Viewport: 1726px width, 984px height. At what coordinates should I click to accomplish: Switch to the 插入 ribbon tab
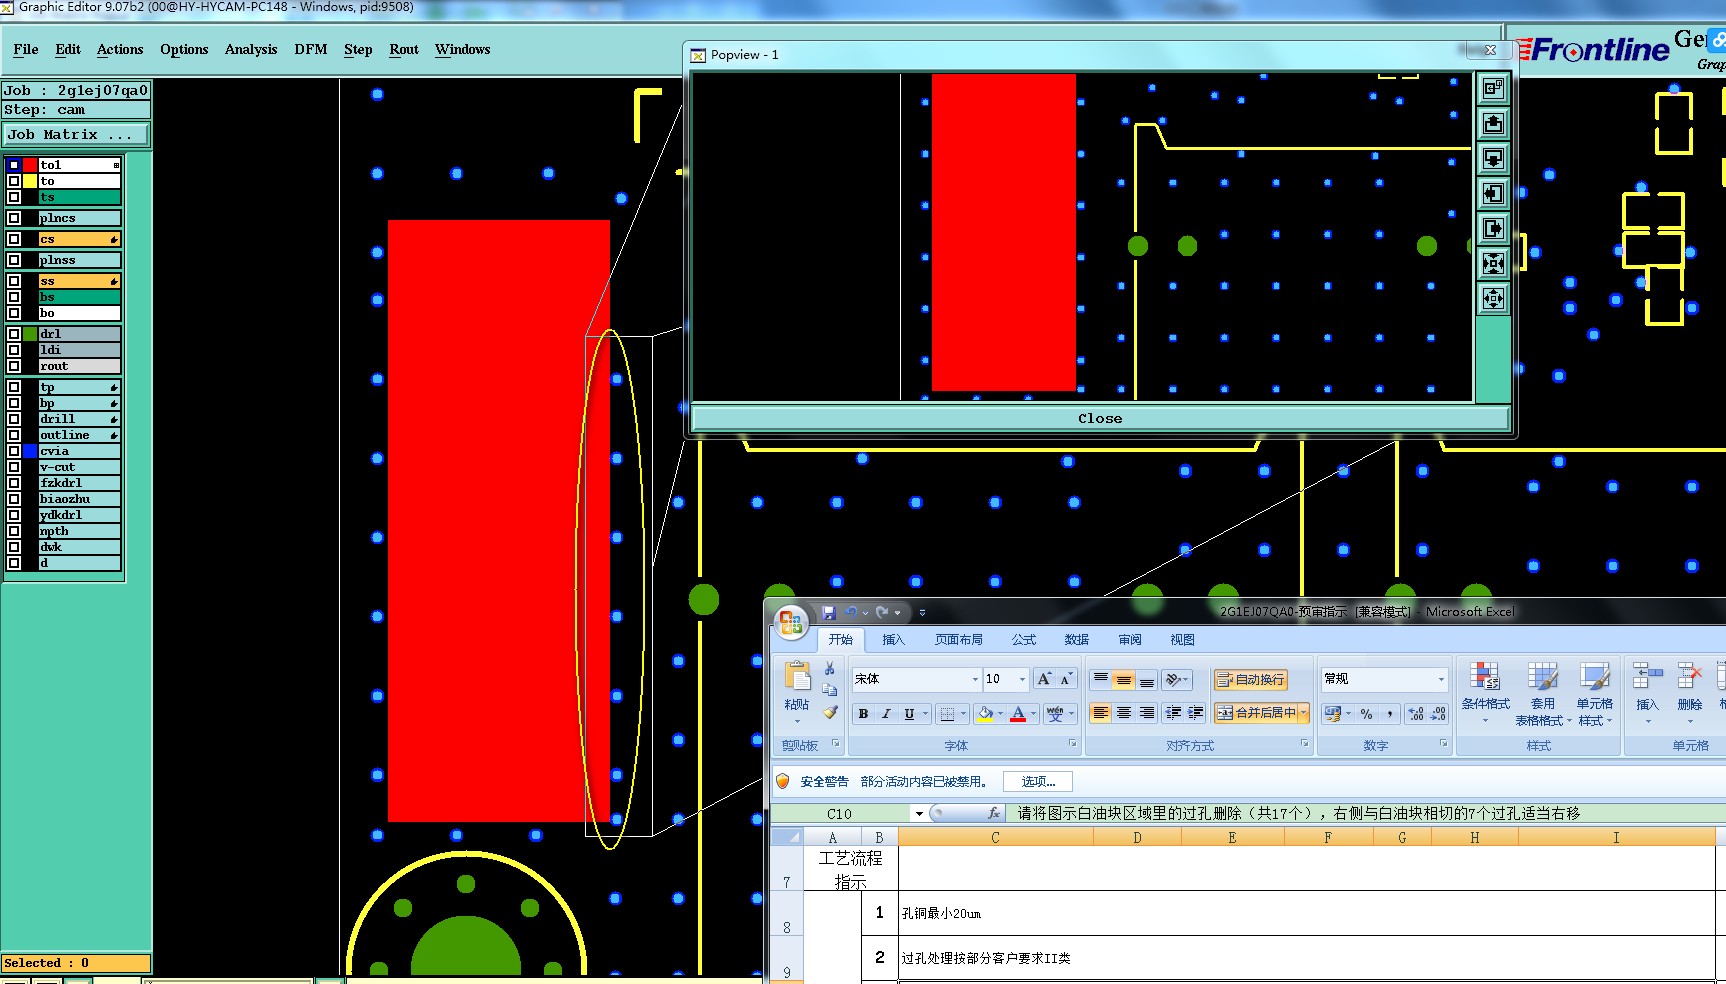(893, 640)
